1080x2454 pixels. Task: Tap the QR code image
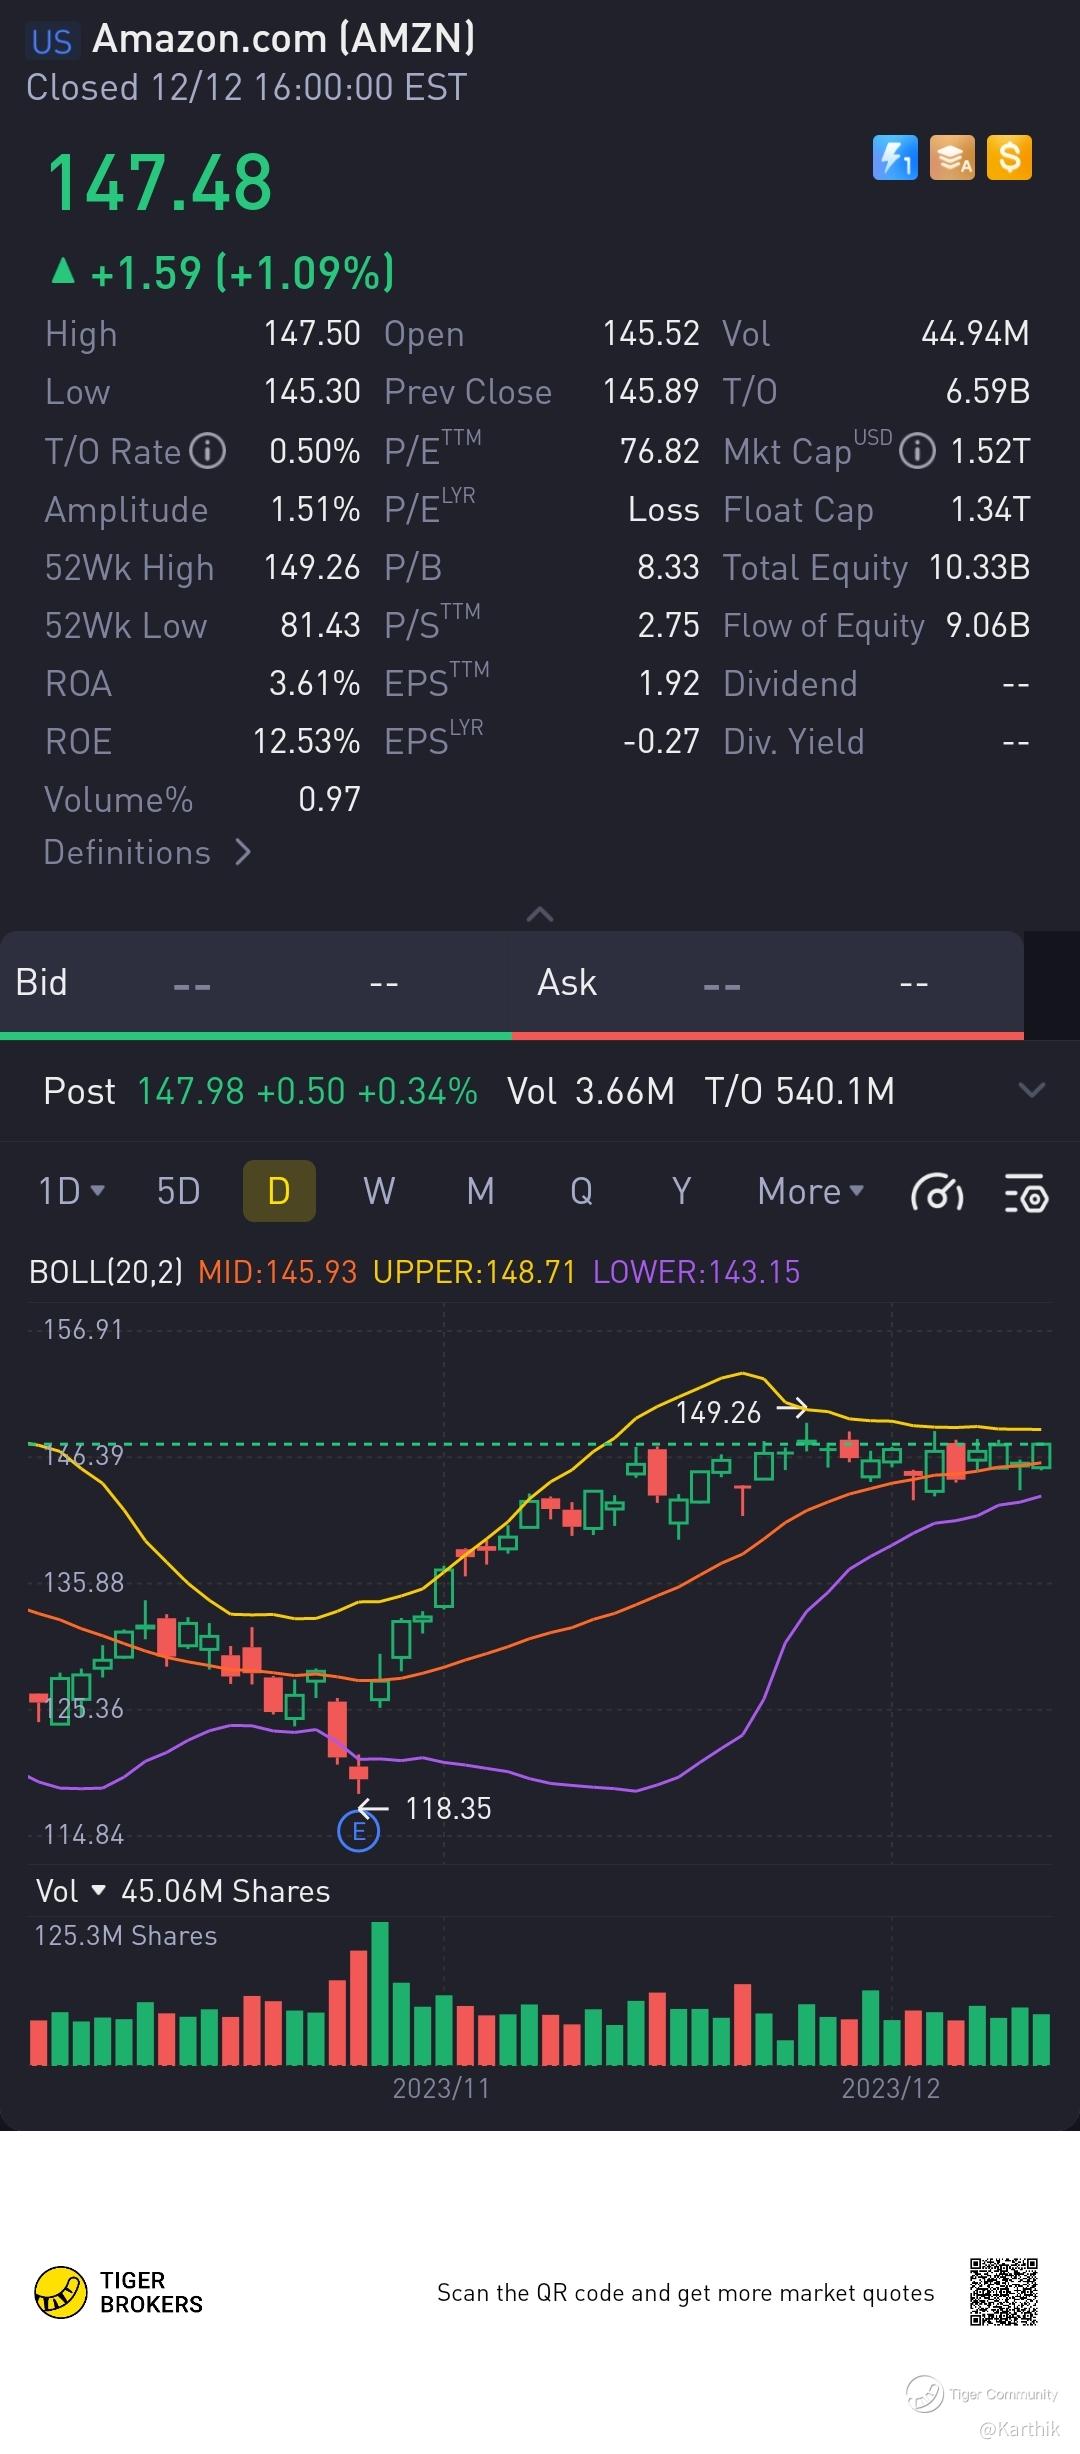pos(1004,2292)
